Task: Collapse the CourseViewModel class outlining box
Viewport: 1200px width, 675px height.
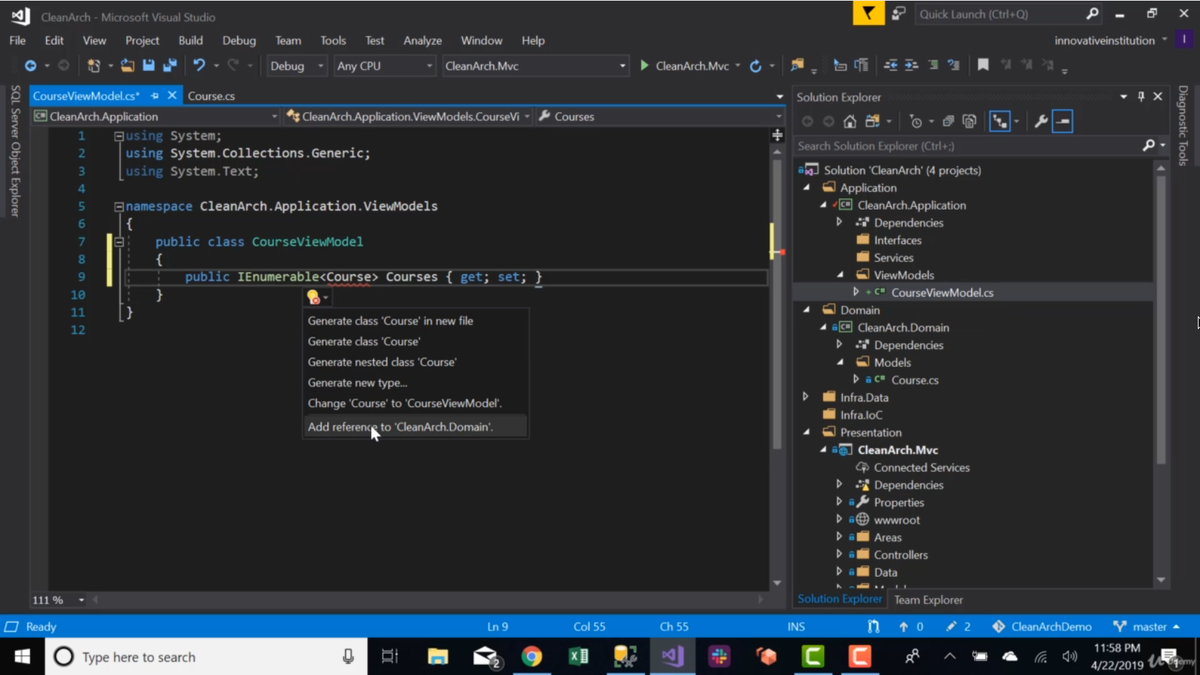Action: click(119, 242)
